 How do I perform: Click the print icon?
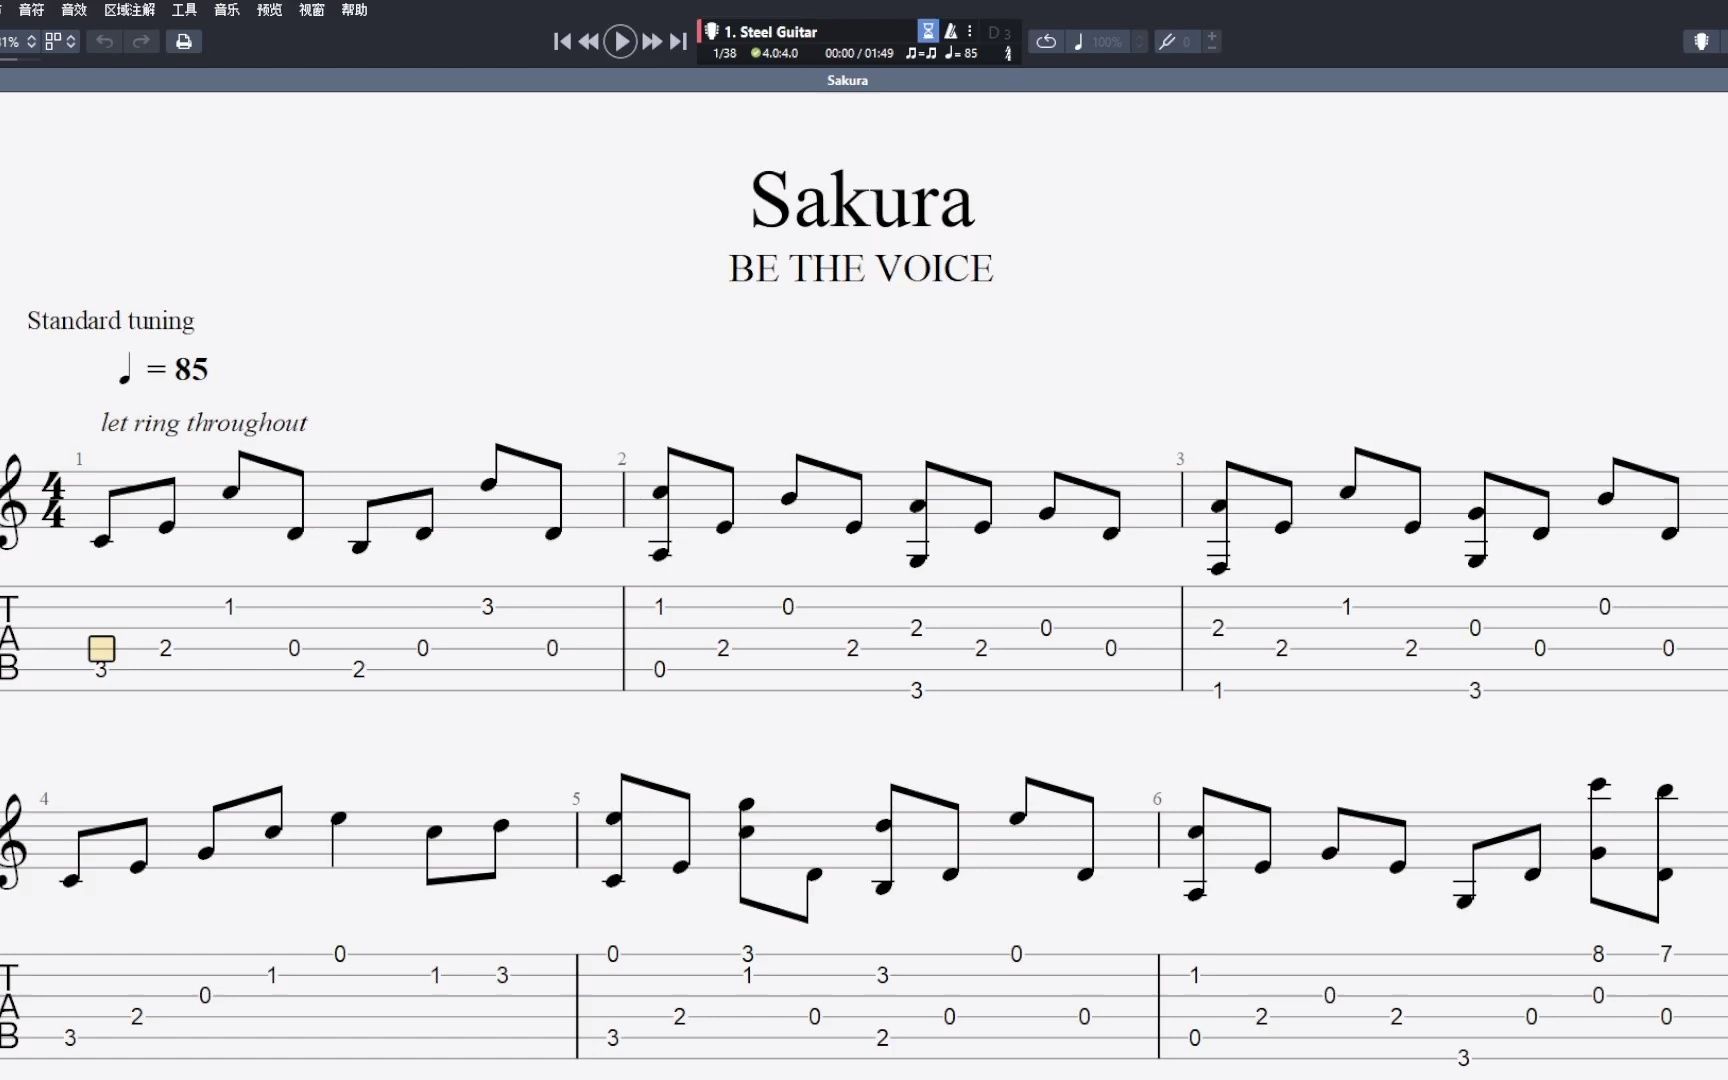pos(184,41)
